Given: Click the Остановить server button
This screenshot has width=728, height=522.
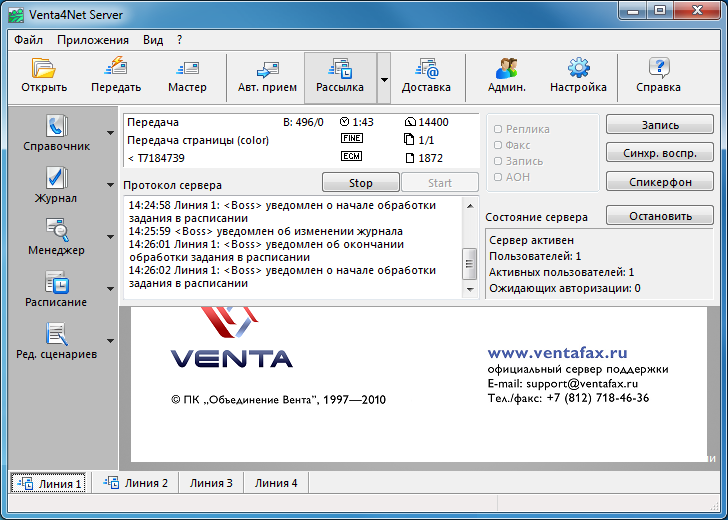Looking at the screenshot, I should [660, 216].
